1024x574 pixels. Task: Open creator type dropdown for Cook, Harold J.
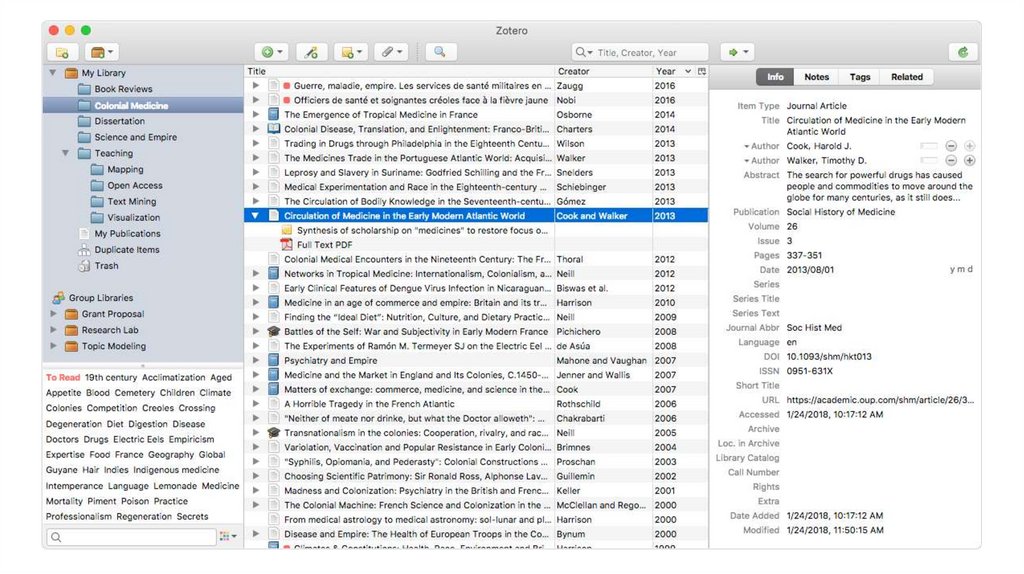point(746,146)
